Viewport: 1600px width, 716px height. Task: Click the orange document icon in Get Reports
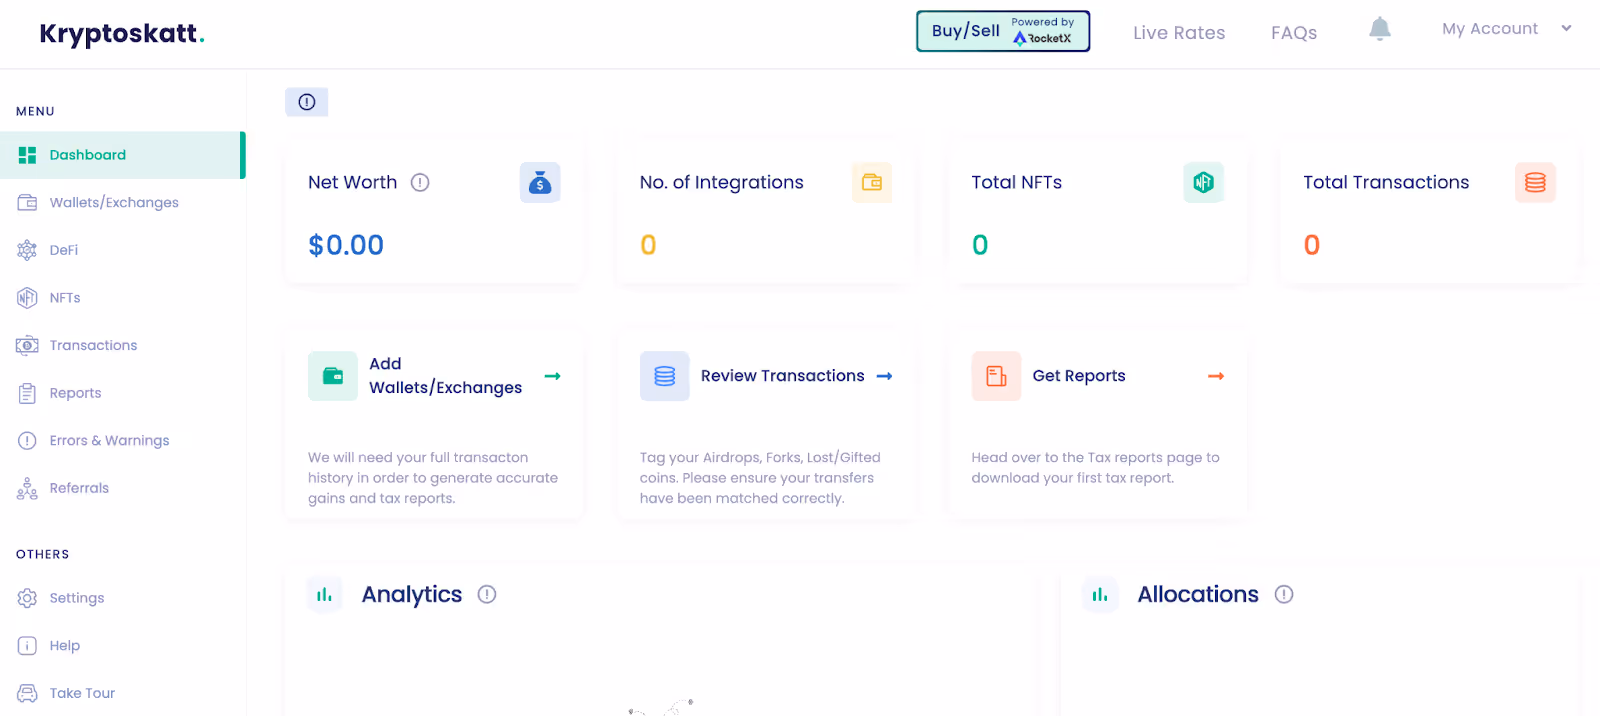pyautogui.click(x=996, y=376)
